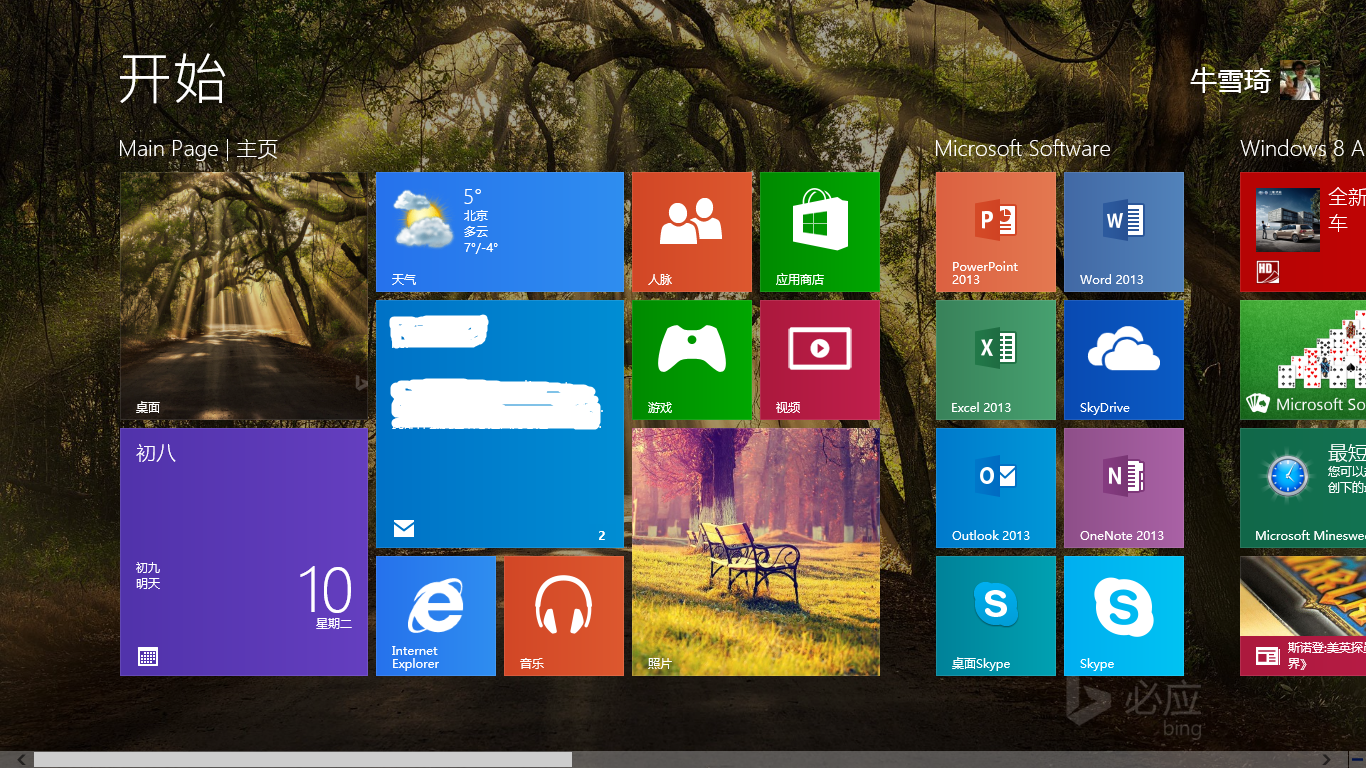Open the 应用商店 (Store) tile
1366x768 pixels.
[x=819, y=231]
